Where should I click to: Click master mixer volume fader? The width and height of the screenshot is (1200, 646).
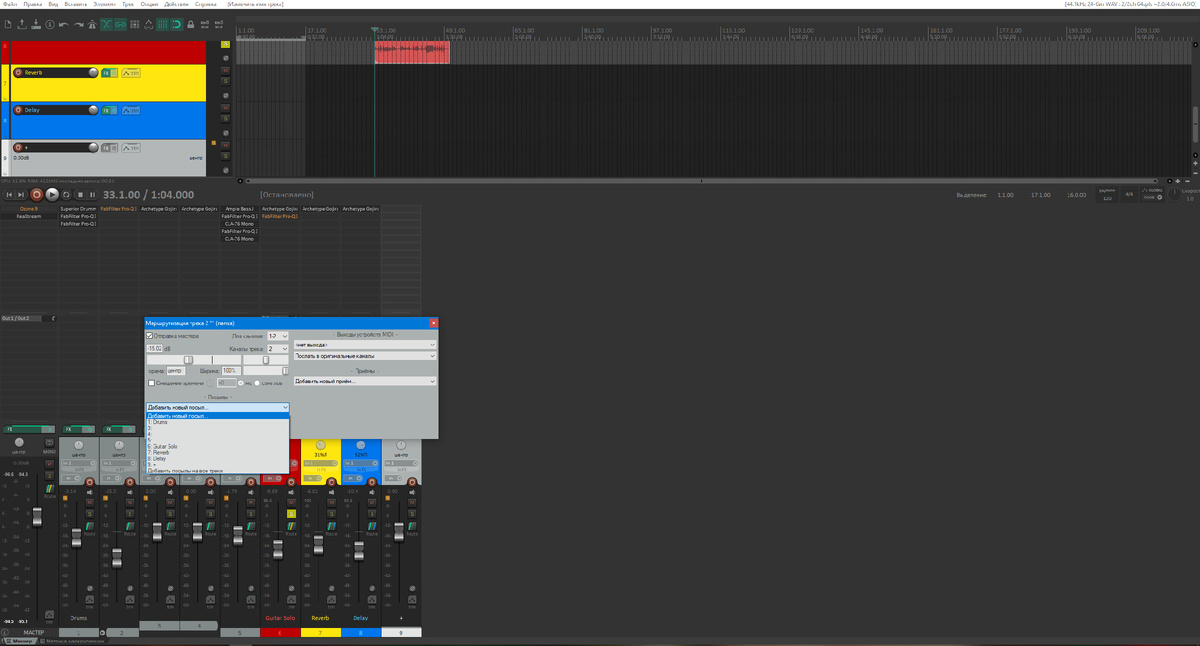point(37,517)
